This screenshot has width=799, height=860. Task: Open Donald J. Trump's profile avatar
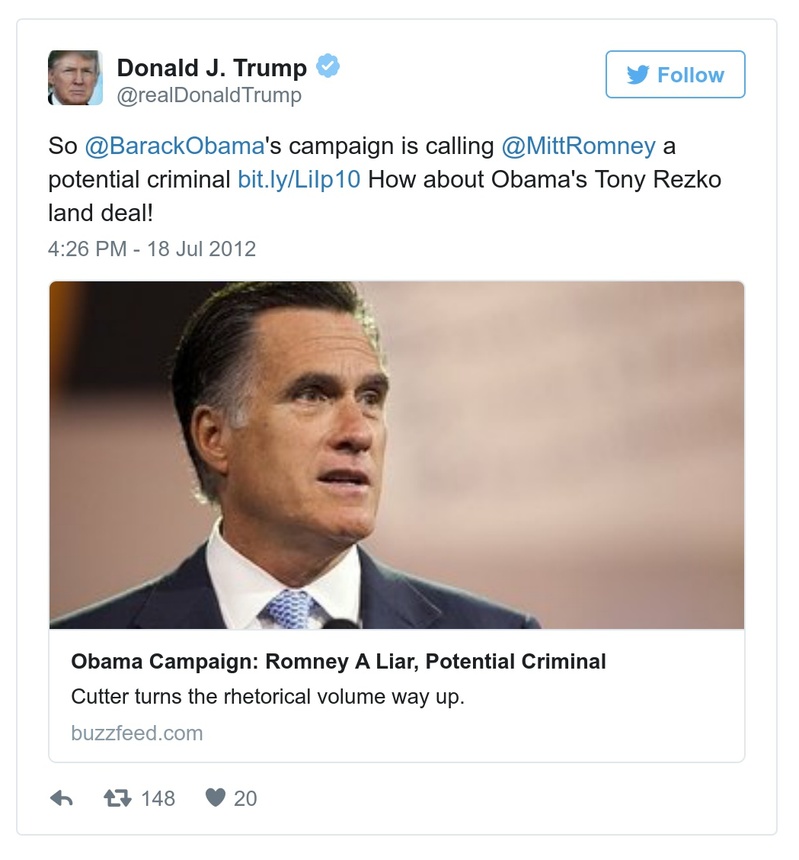75,75
